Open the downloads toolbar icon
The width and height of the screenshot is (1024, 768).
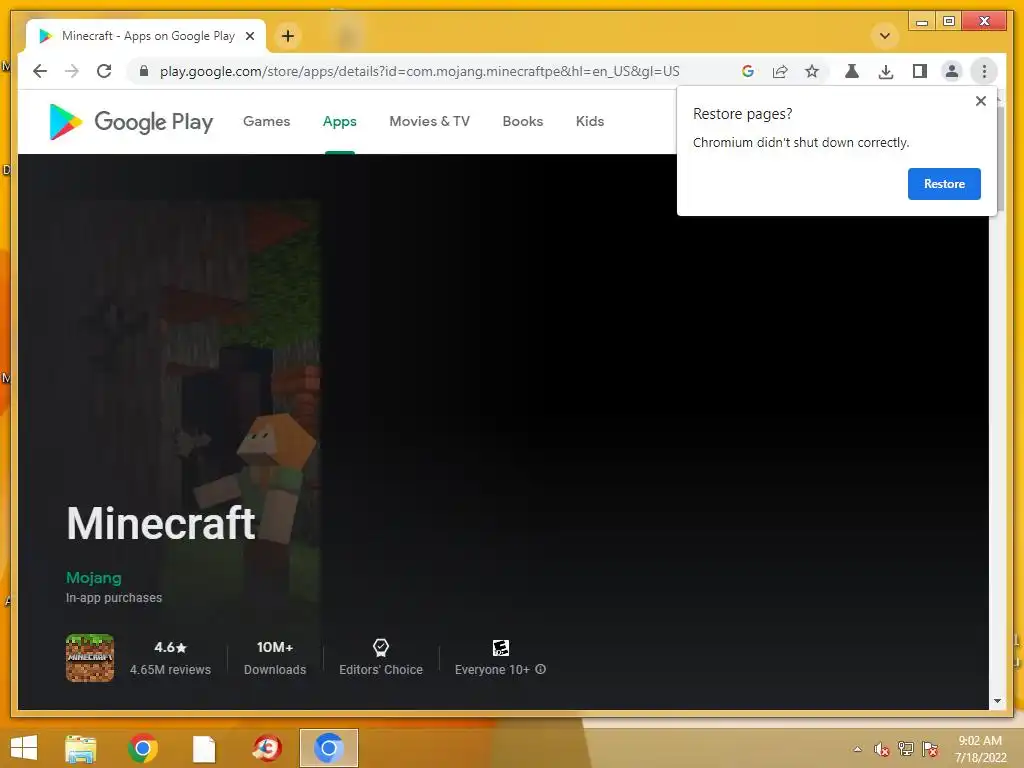pyautogui.click(x=886, y=71)
